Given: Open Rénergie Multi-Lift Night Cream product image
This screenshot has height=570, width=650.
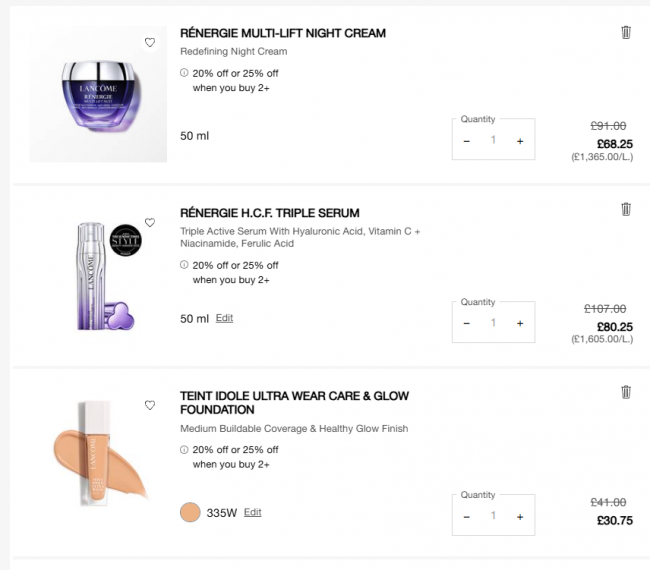Looking at the screenshot, I should (98, 94).
